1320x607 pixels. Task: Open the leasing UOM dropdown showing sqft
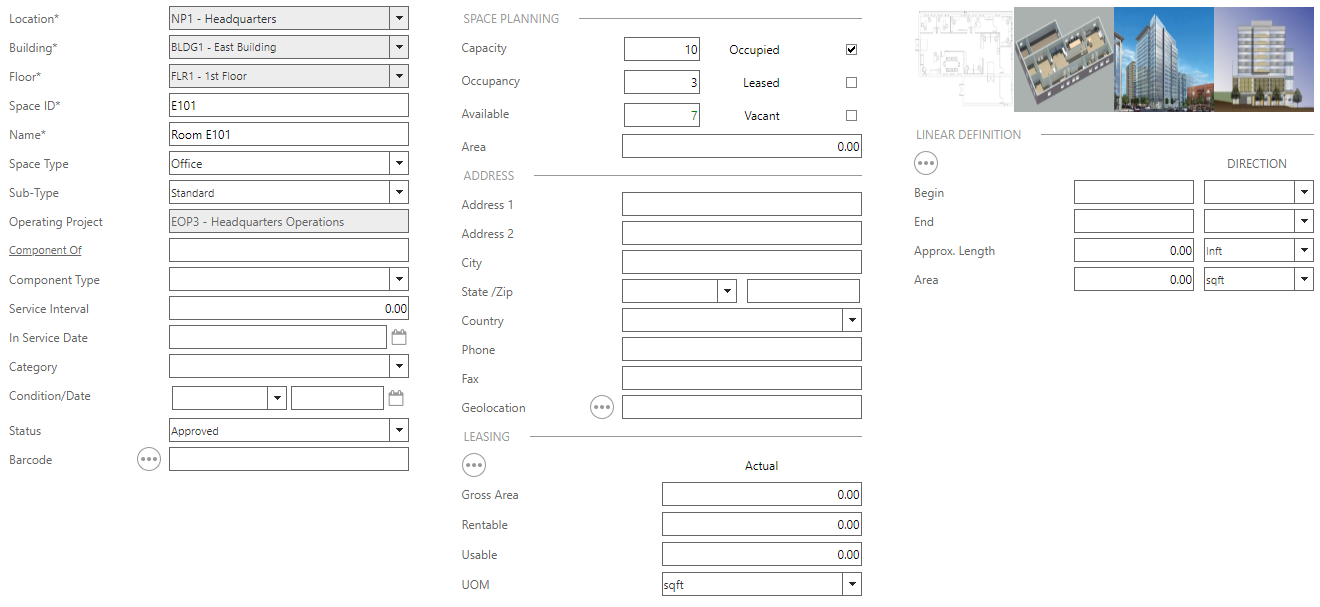[x=851, y=585]
